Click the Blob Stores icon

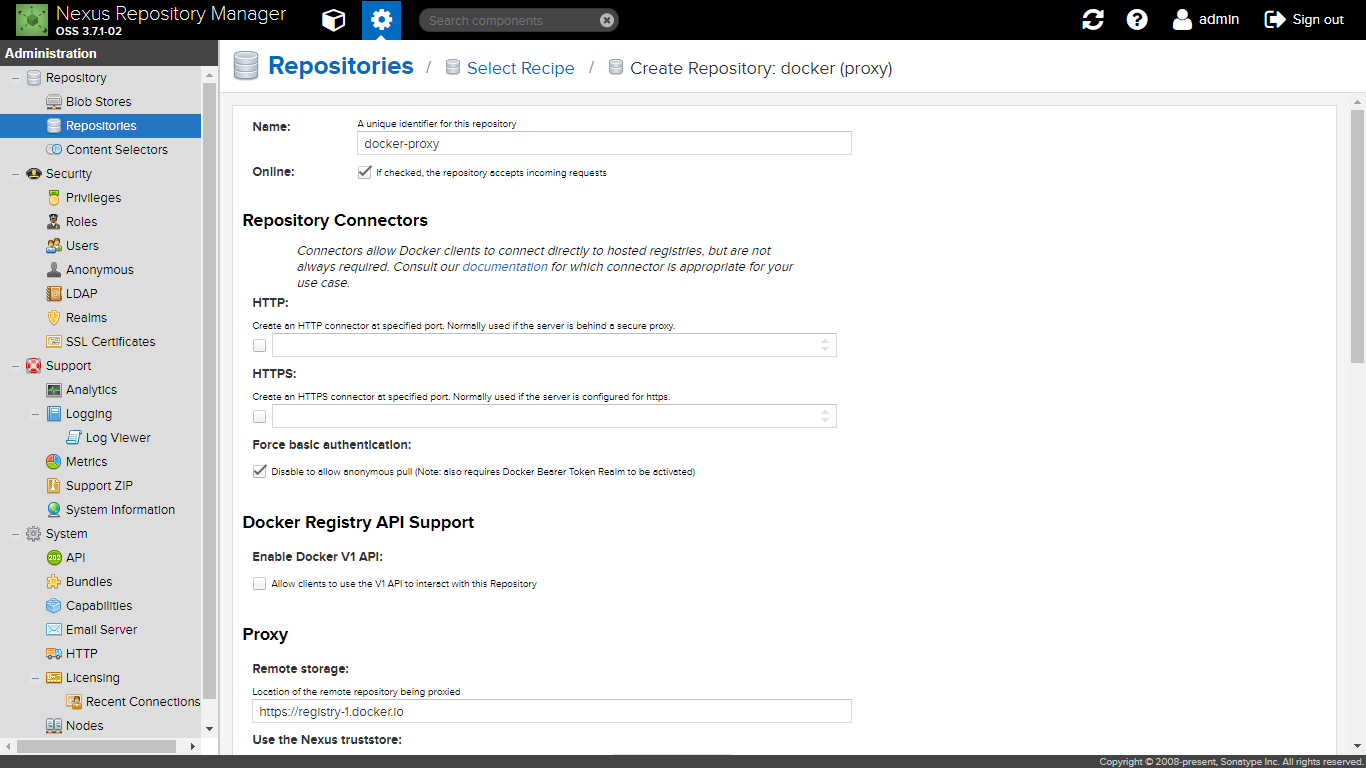[54, 102]
